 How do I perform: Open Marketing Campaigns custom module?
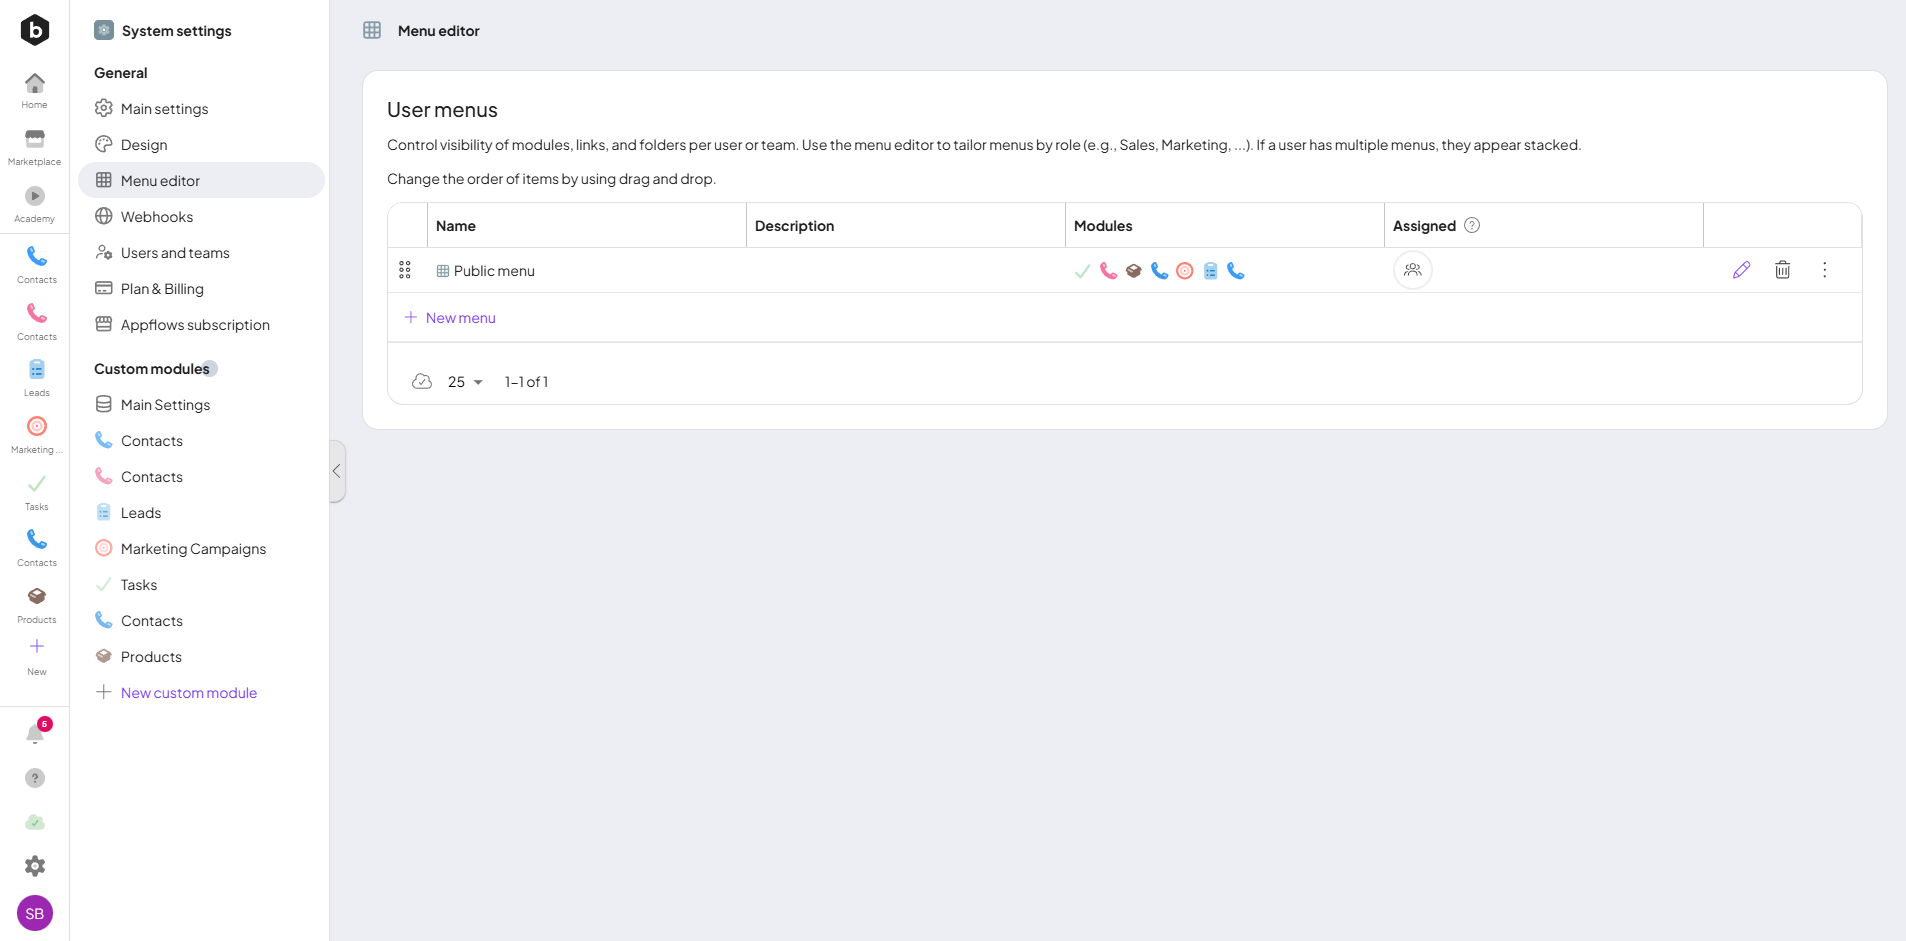point(193,549)
